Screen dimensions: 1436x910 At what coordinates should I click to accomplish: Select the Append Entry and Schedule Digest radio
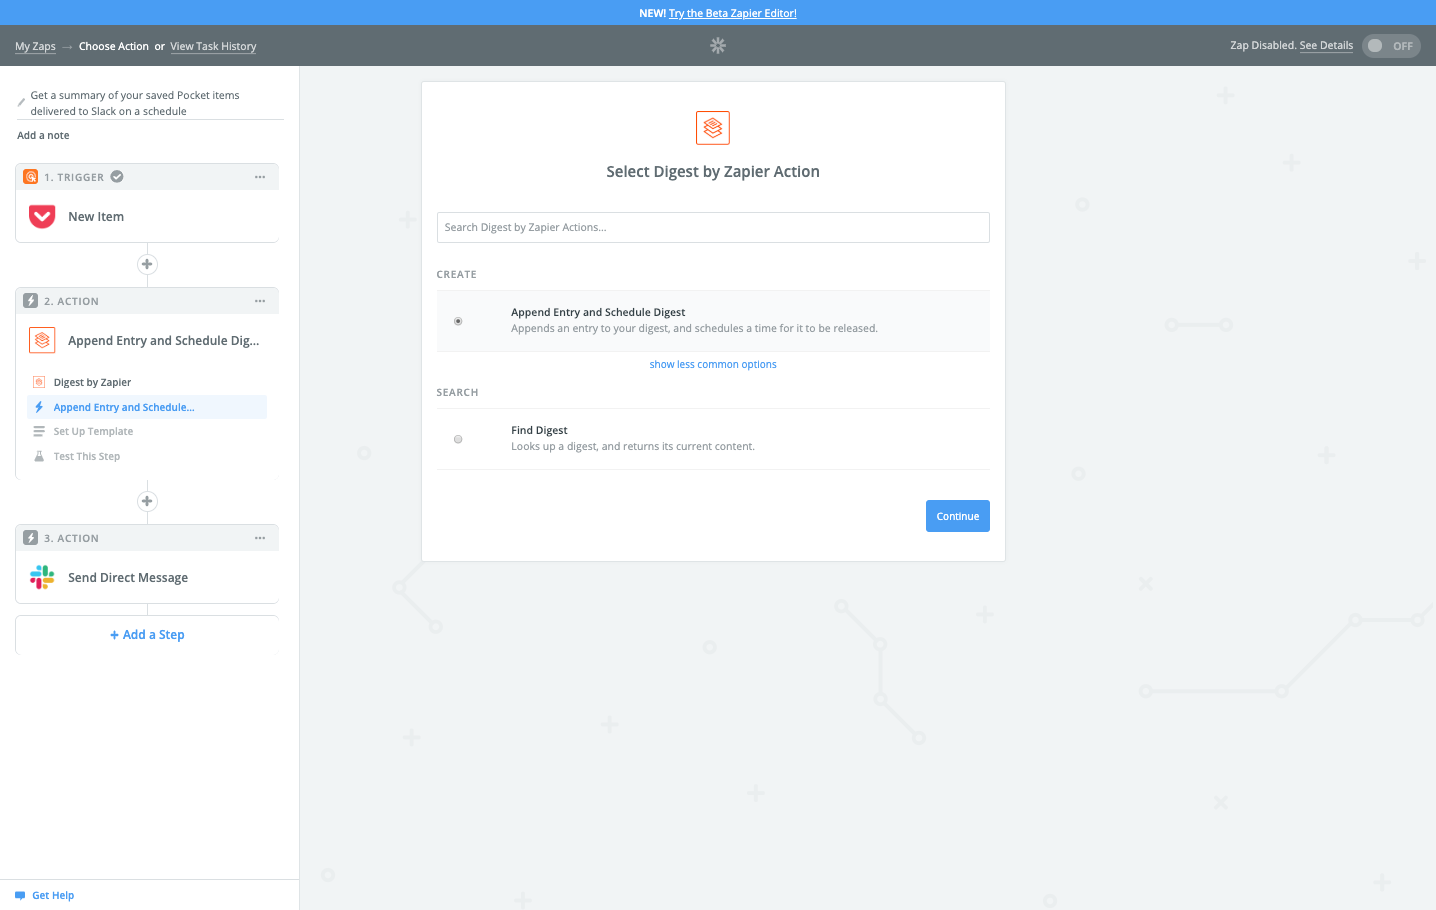(458, 321)
